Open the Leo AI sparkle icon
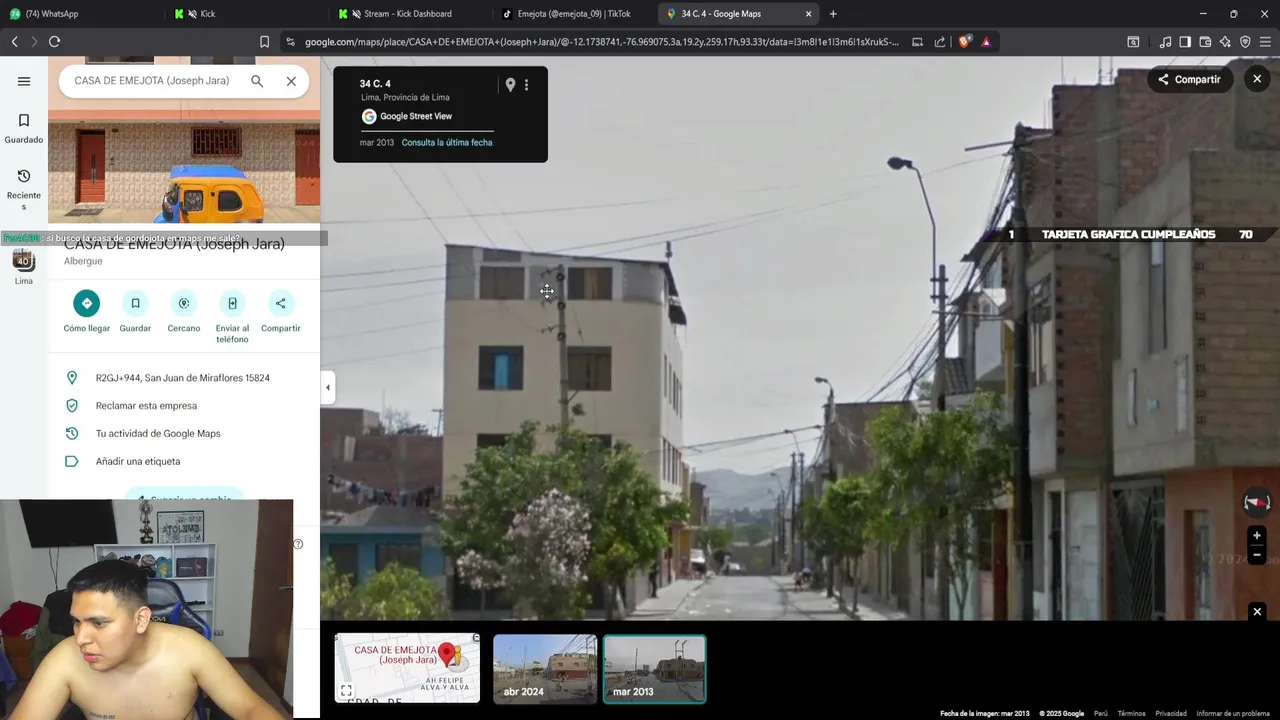 click(x=1225, y=42)
